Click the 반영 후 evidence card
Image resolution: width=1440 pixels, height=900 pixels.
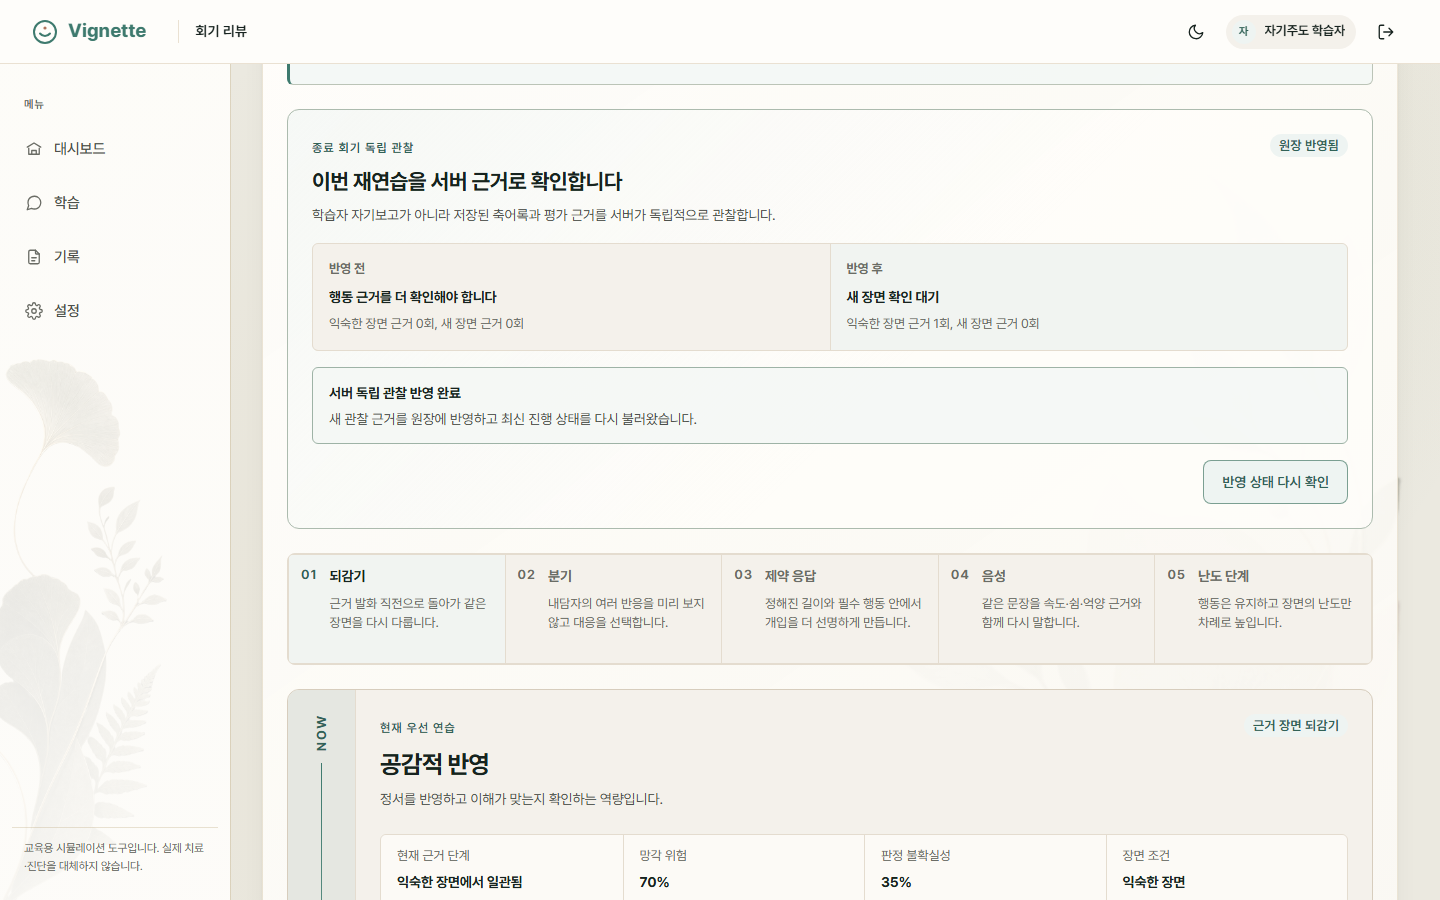coord(1089,297)
